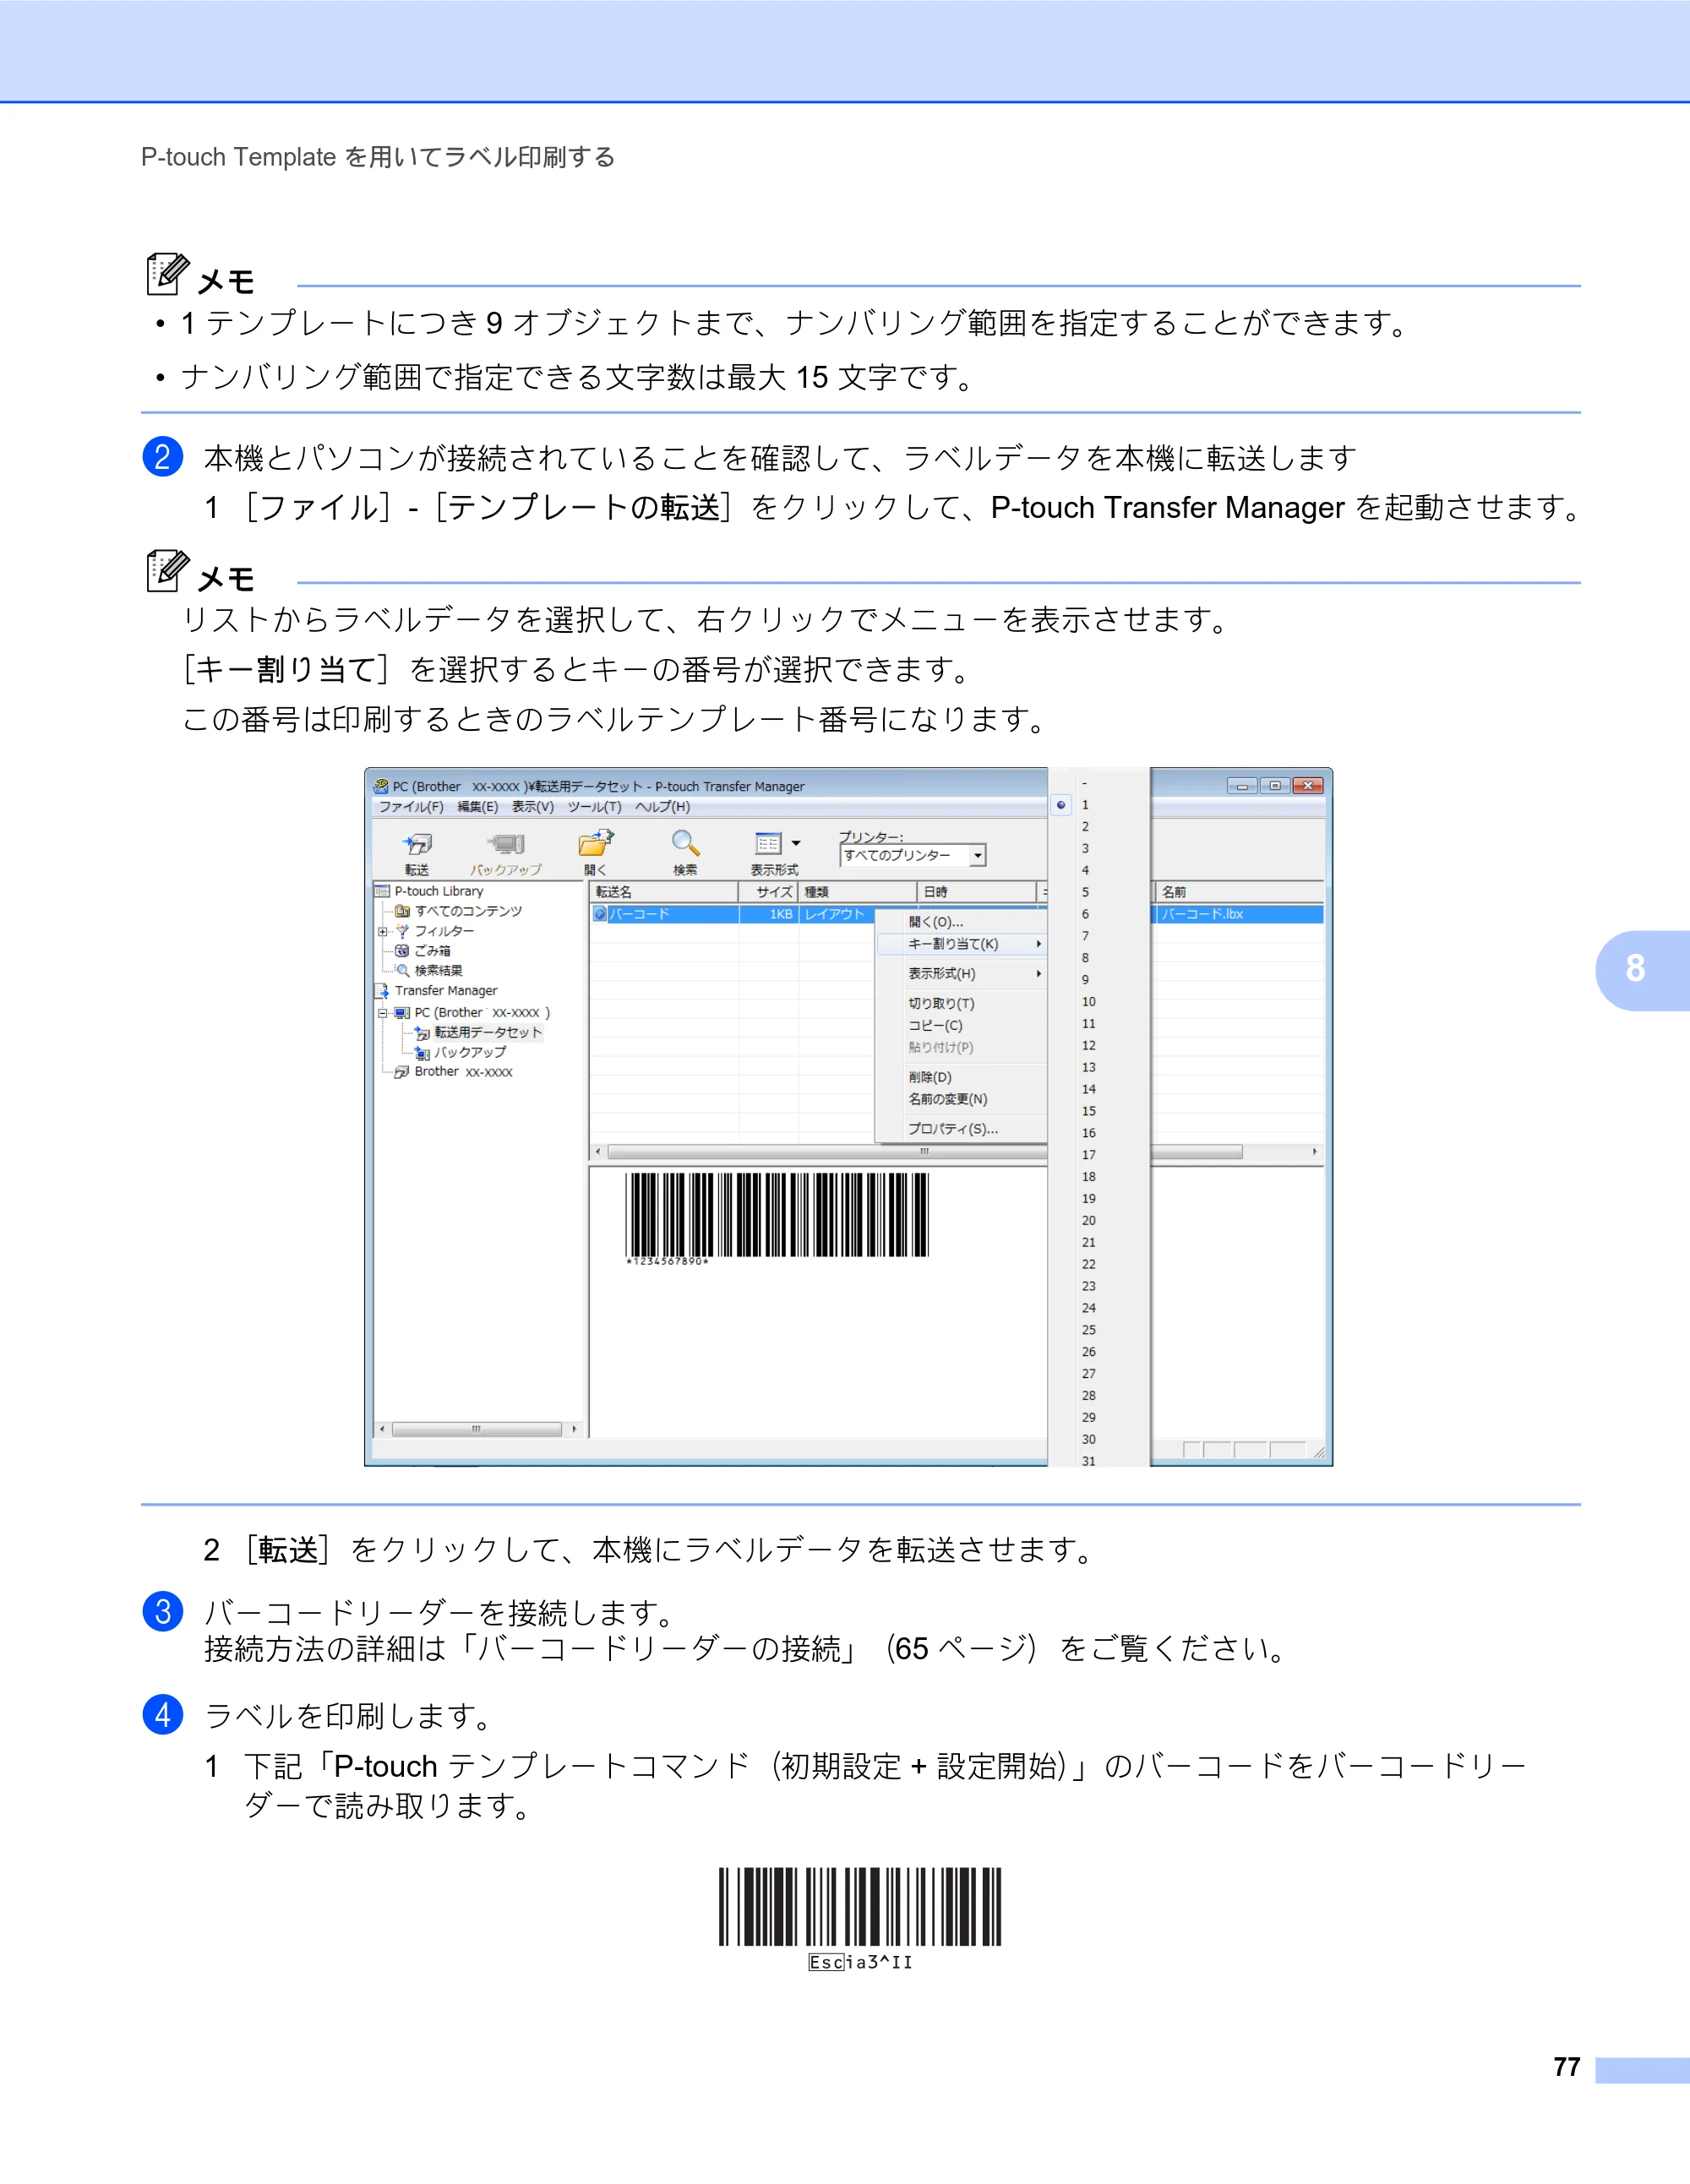Screen dimensions: 1690x2184
Task: Choose key number 5 in submenu
Action: [x=1085, y=892]
